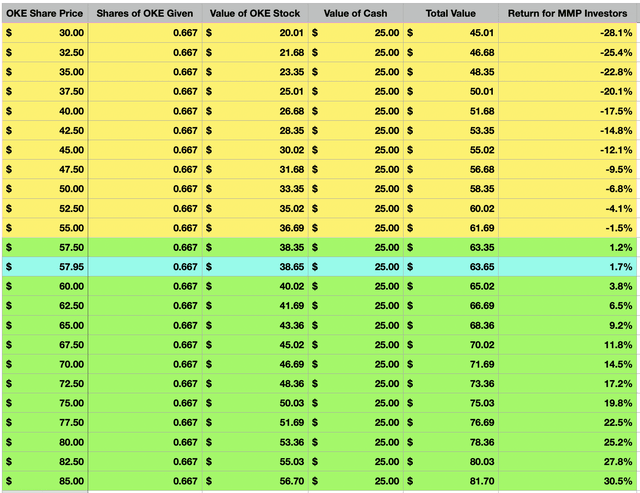Select the OKE stock value 26.68
This screenshot has height=493, width=640.
tap(255, 111)
